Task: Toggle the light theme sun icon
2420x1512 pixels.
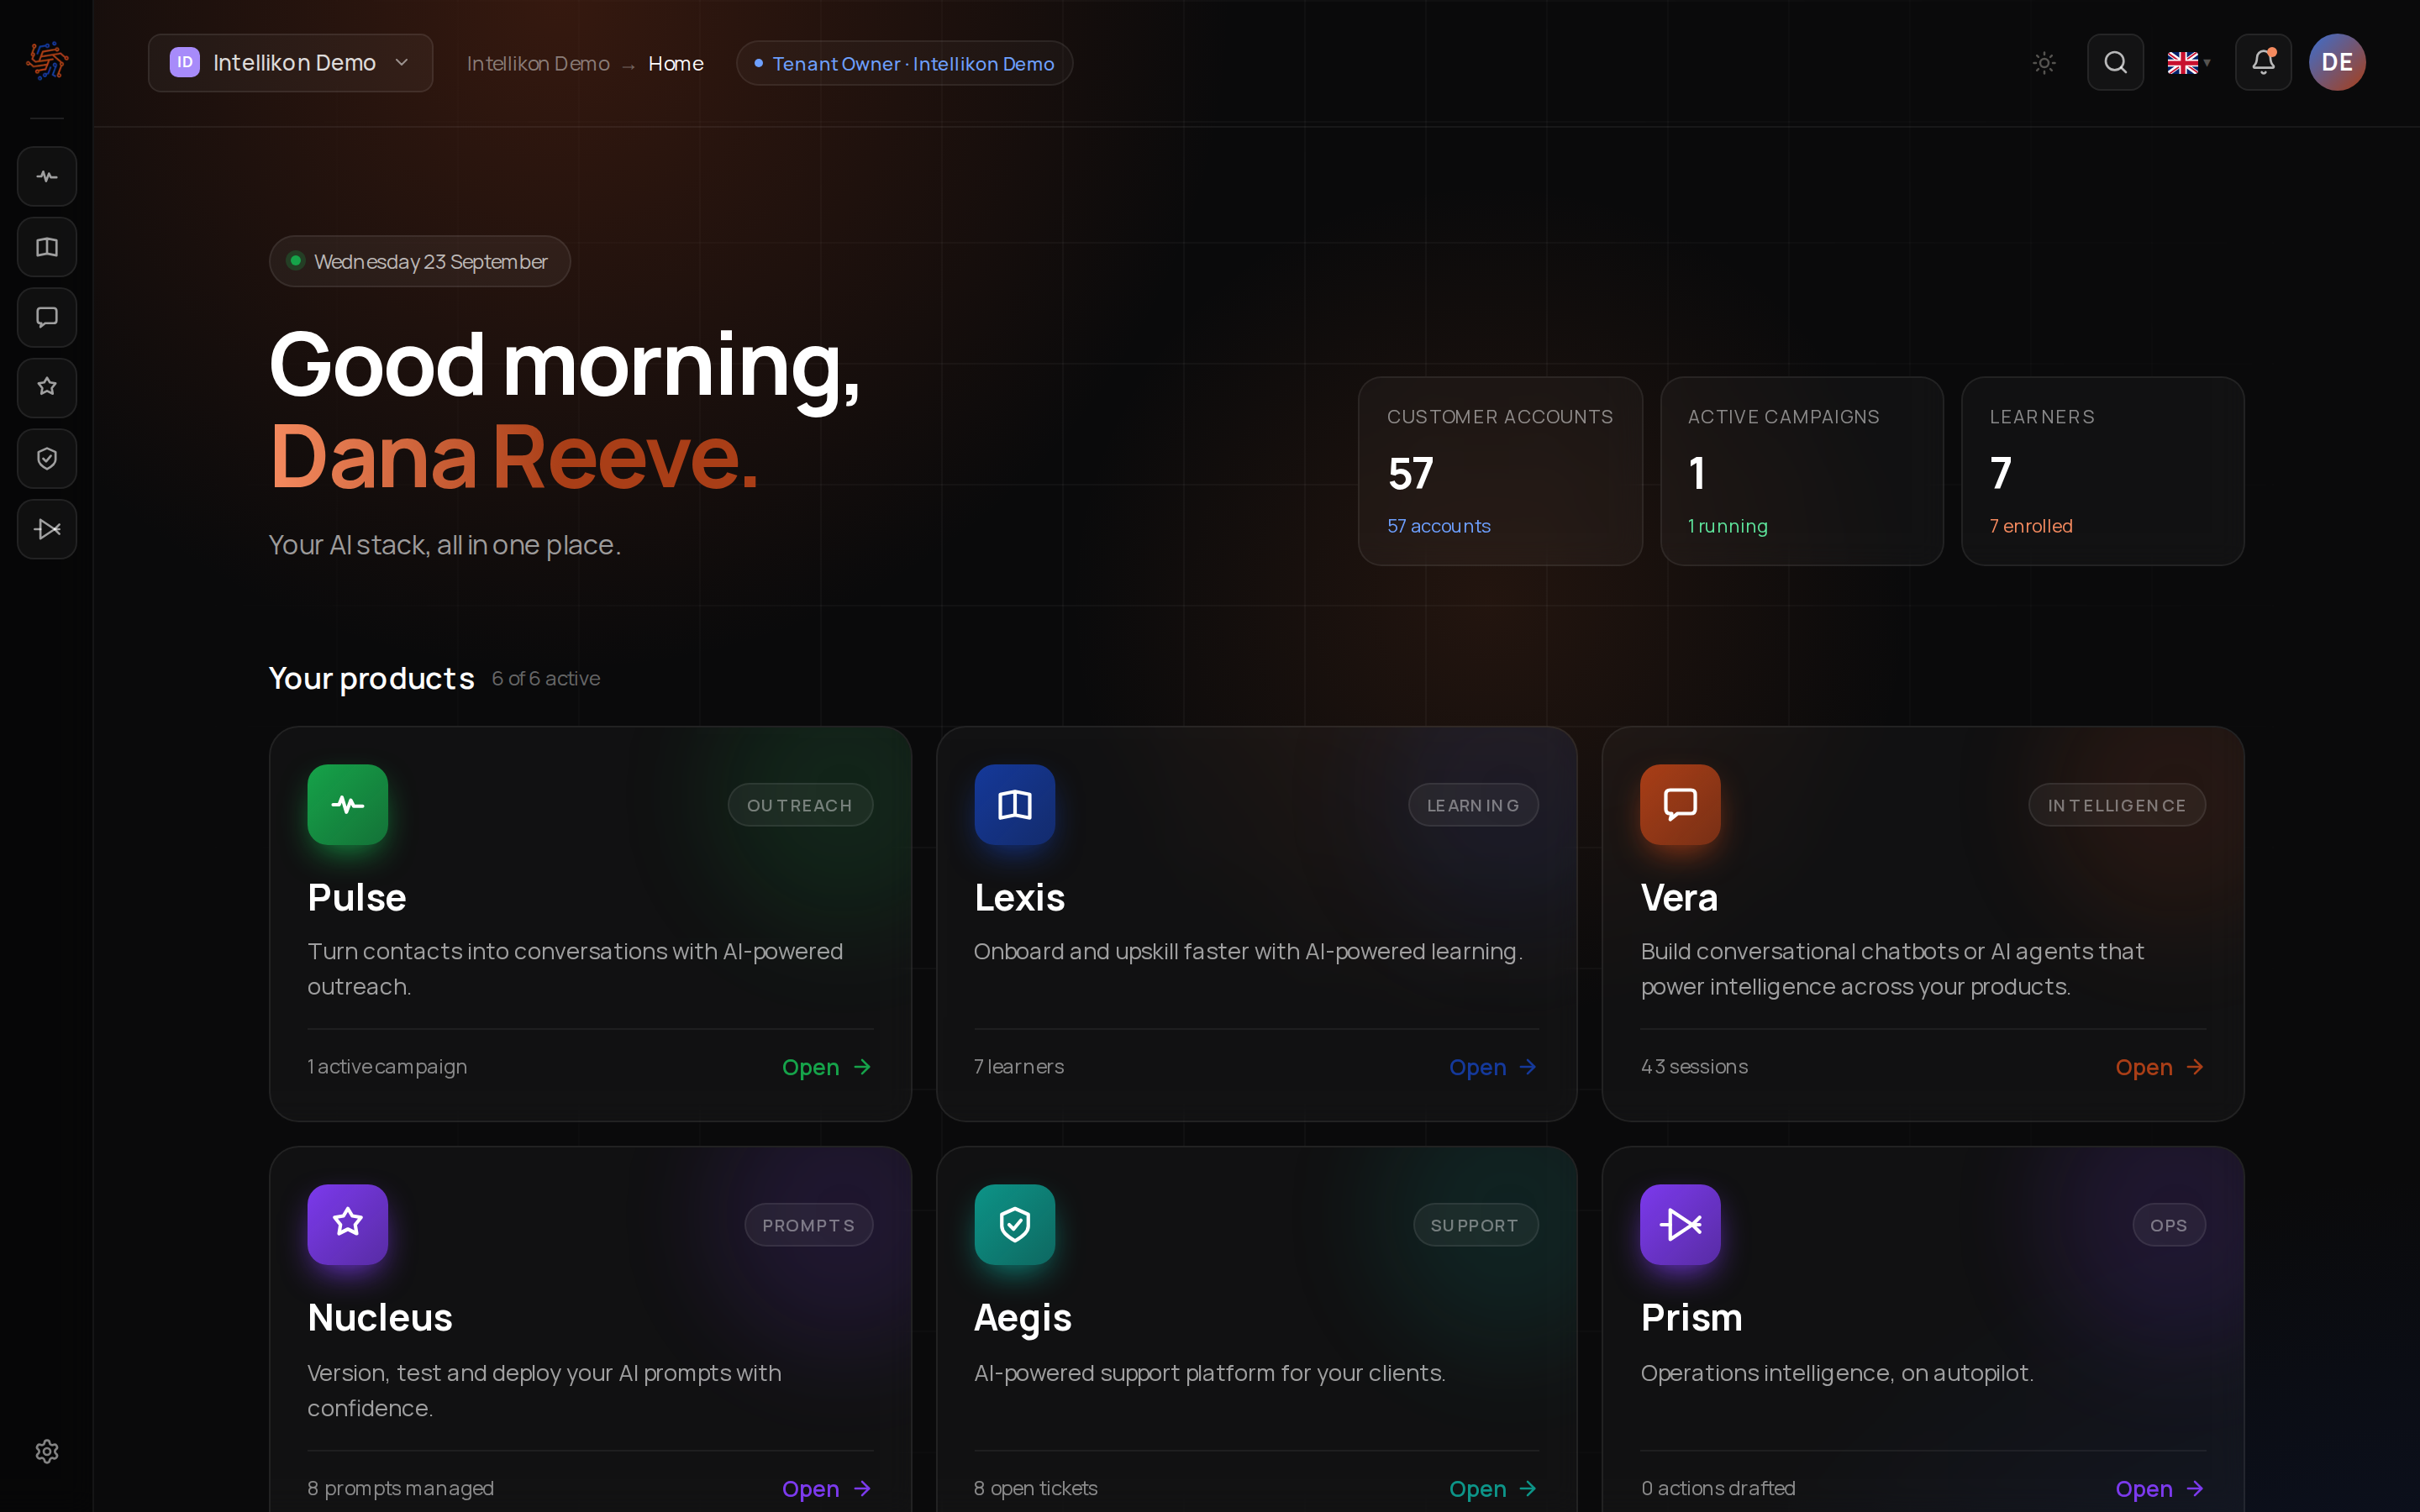Action: pos(2044,63)
